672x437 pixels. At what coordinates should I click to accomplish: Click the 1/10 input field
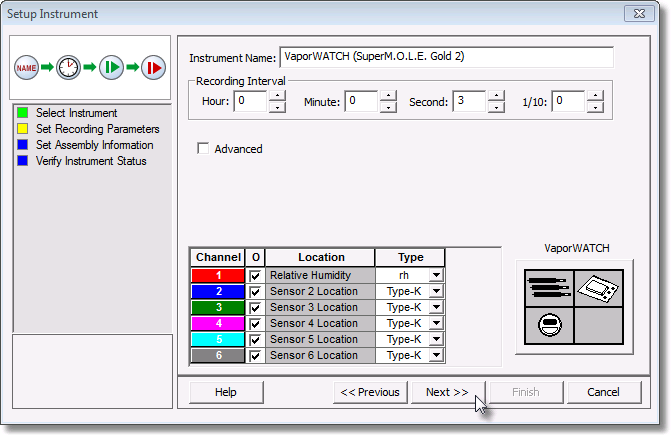tap(569, 101)
